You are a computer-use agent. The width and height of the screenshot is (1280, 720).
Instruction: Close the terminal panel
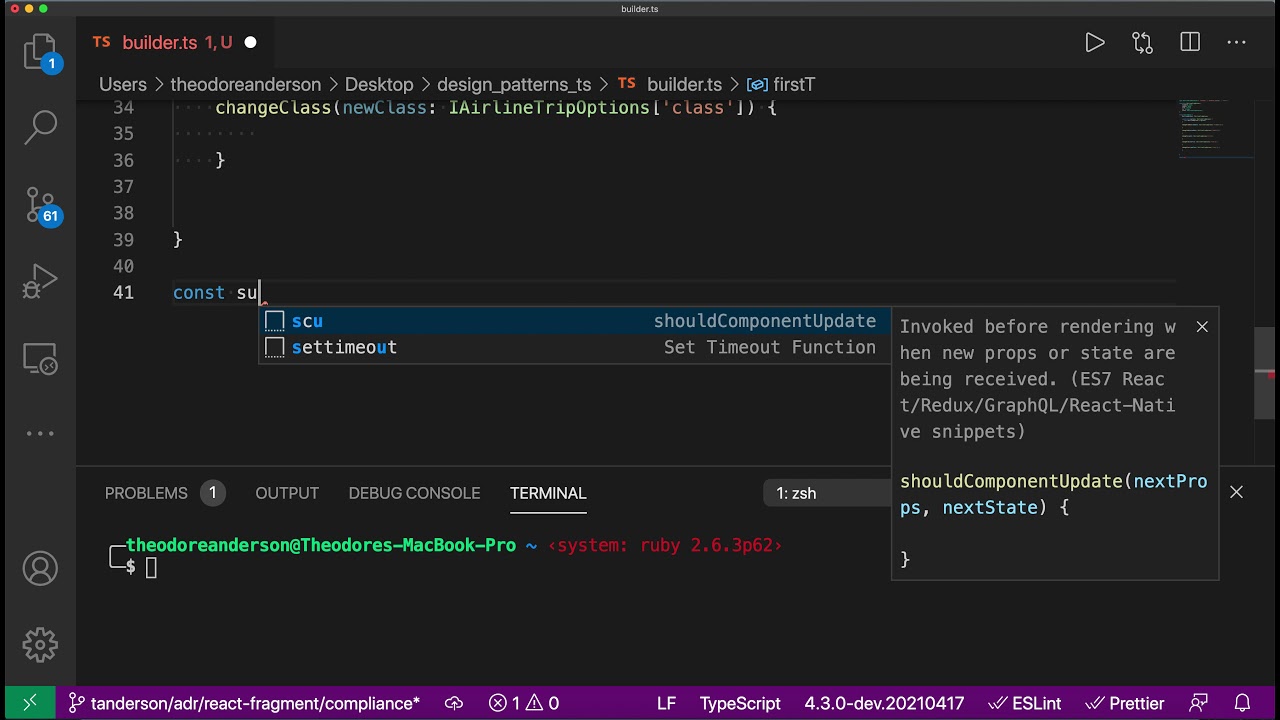pyautogui.click(x=1237, y=492)
